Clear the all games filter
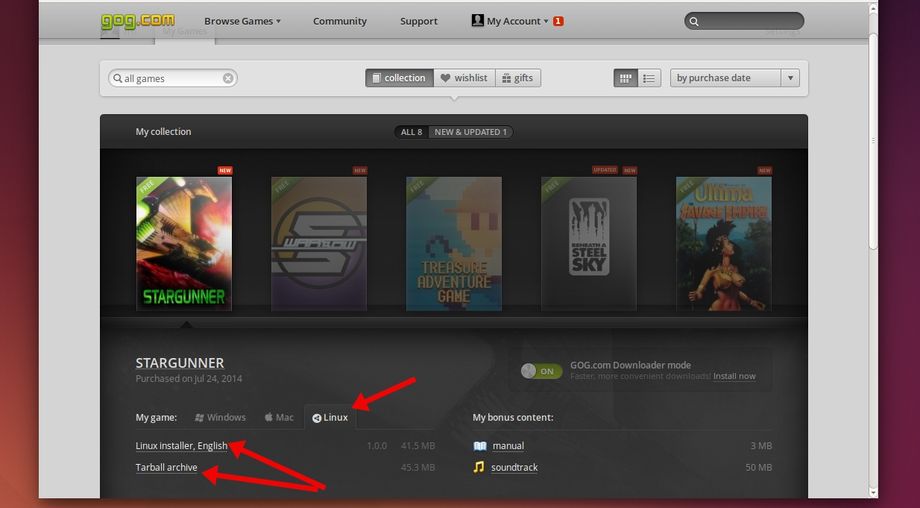 (x=228, y=78)
